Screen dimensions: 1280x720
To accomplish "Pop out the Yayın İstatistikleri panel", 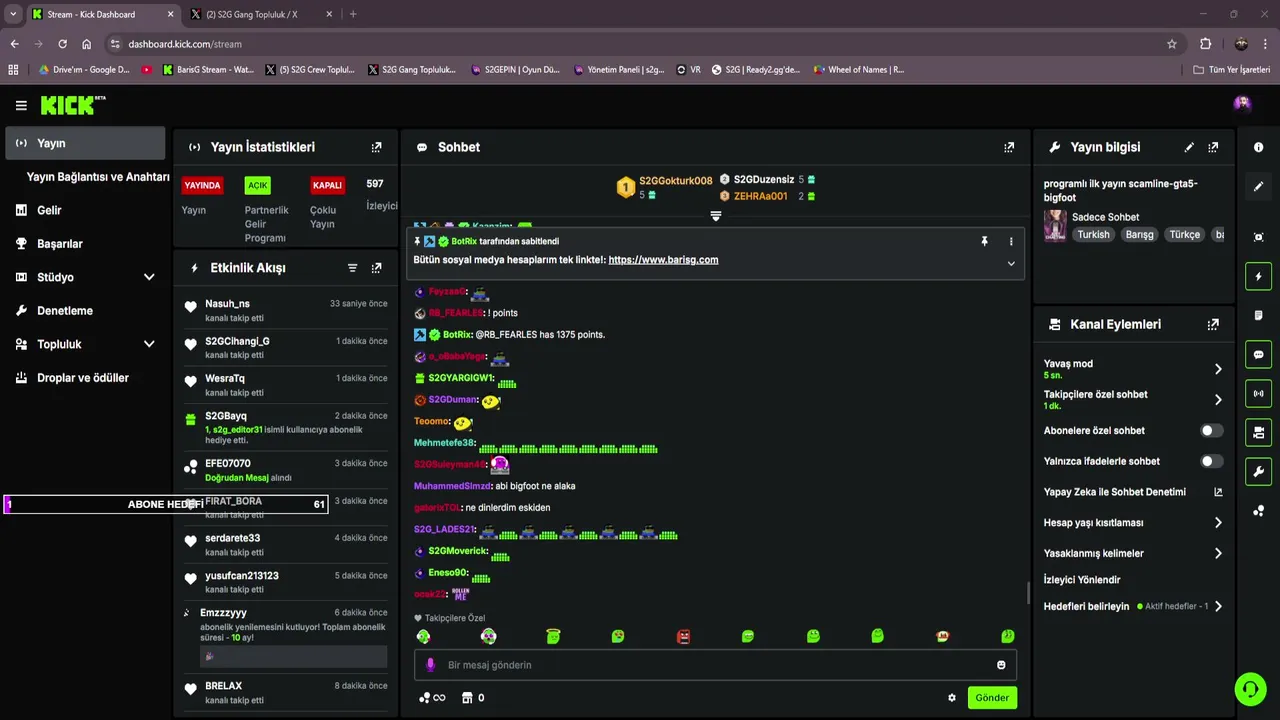I will point(376,147).
